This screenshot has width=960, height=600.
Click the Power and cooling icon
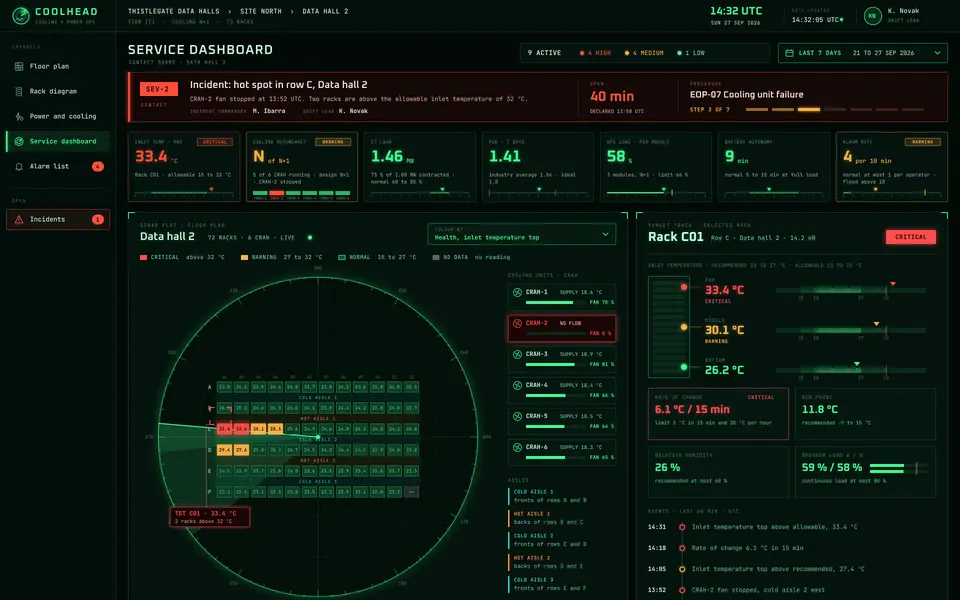(19, 116)
